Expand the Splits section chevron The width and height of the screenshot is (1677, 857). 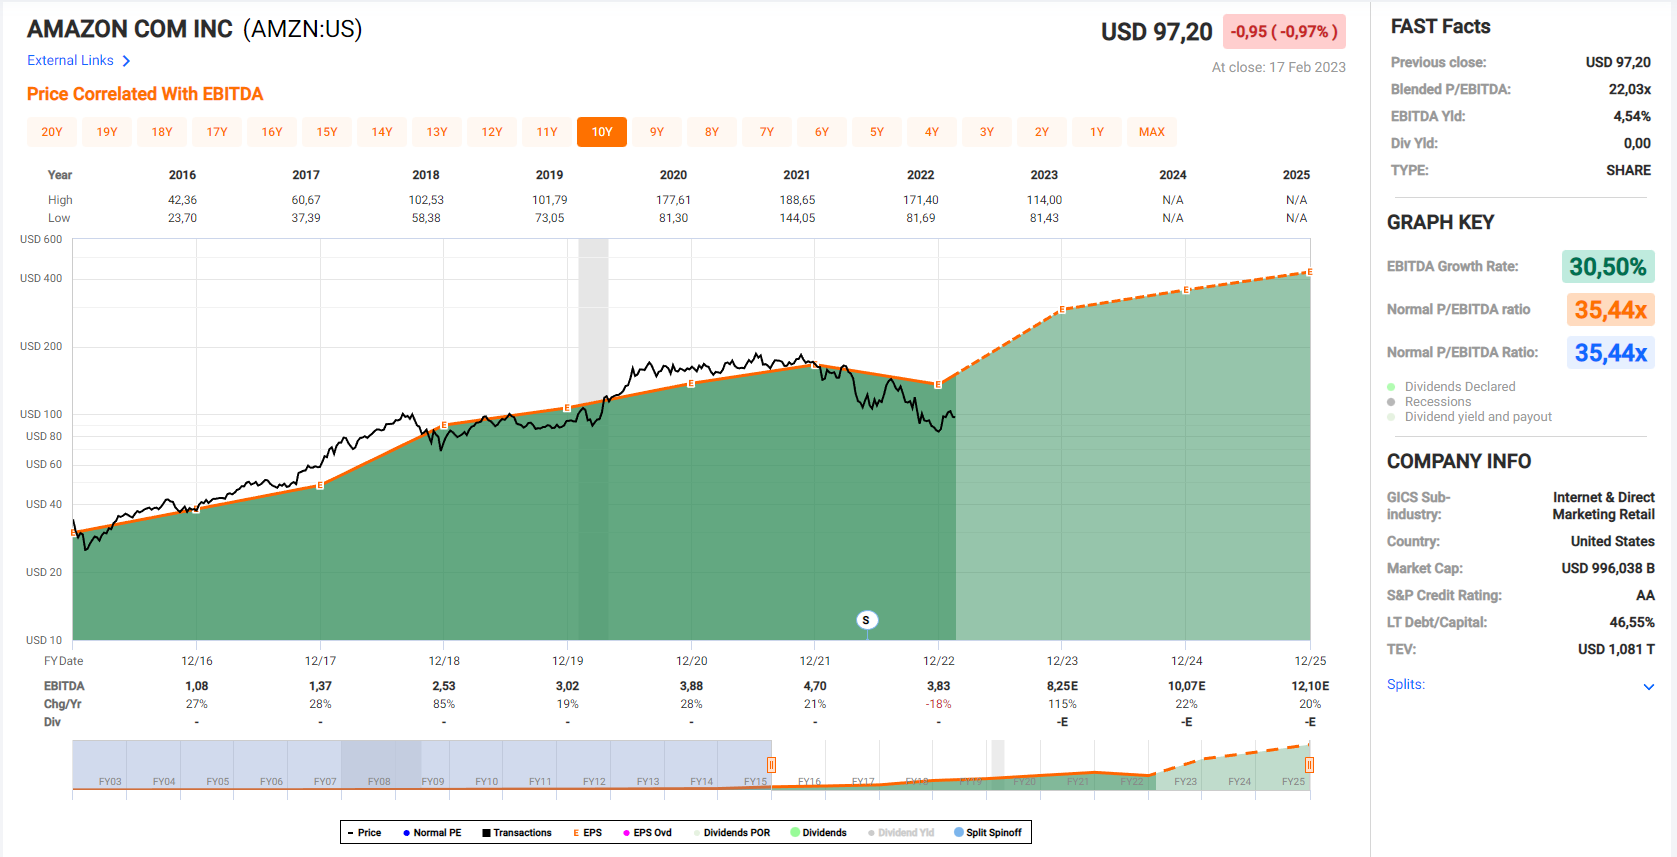point(1648,686)
